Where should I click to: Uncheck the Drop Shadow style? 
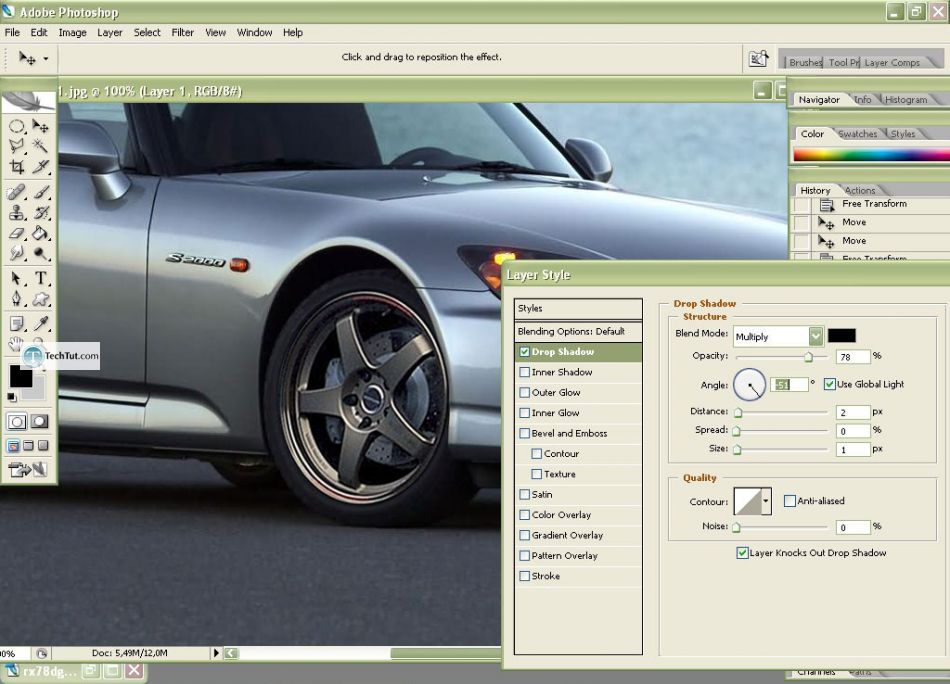[x=525, y=352]
